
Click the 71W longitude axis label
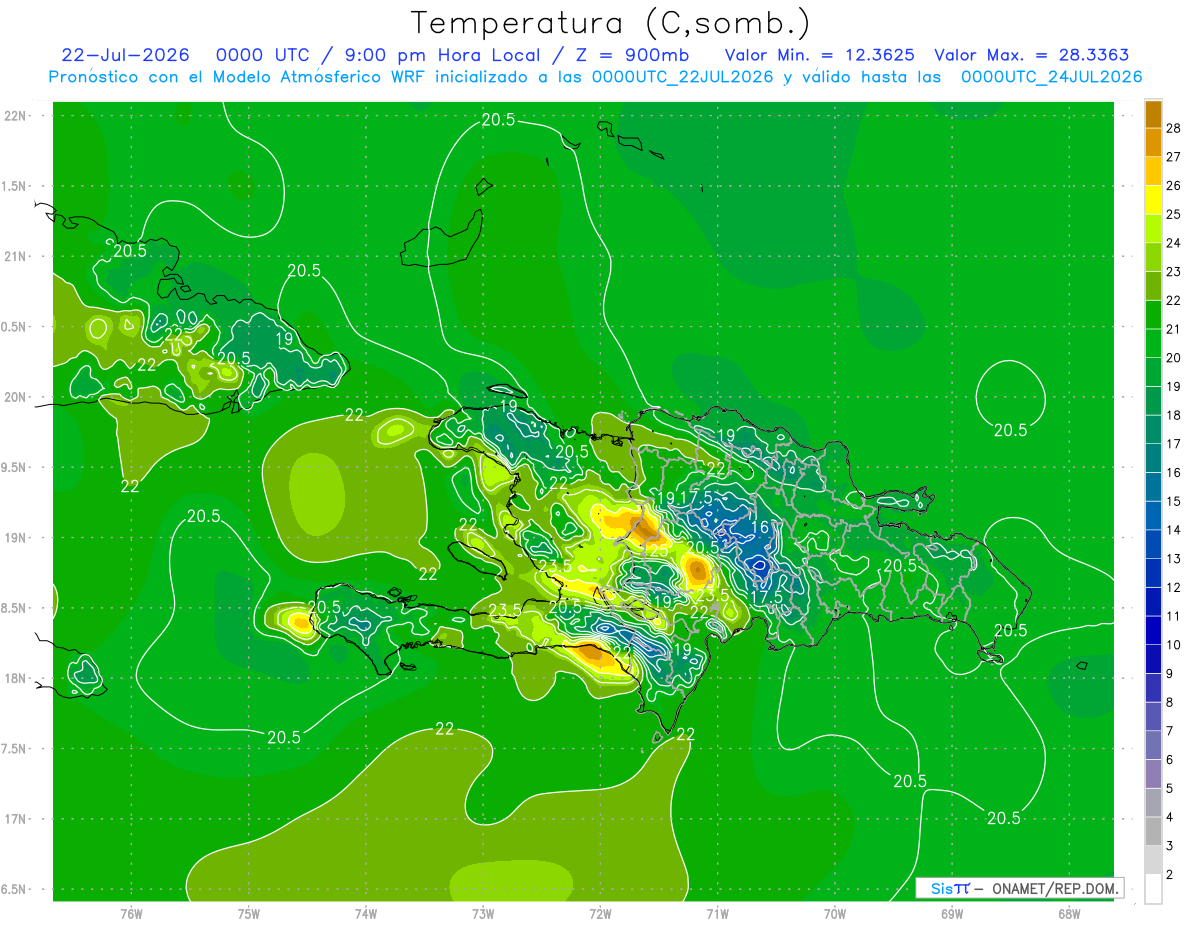pyautogui.click(x=717, y=914)
